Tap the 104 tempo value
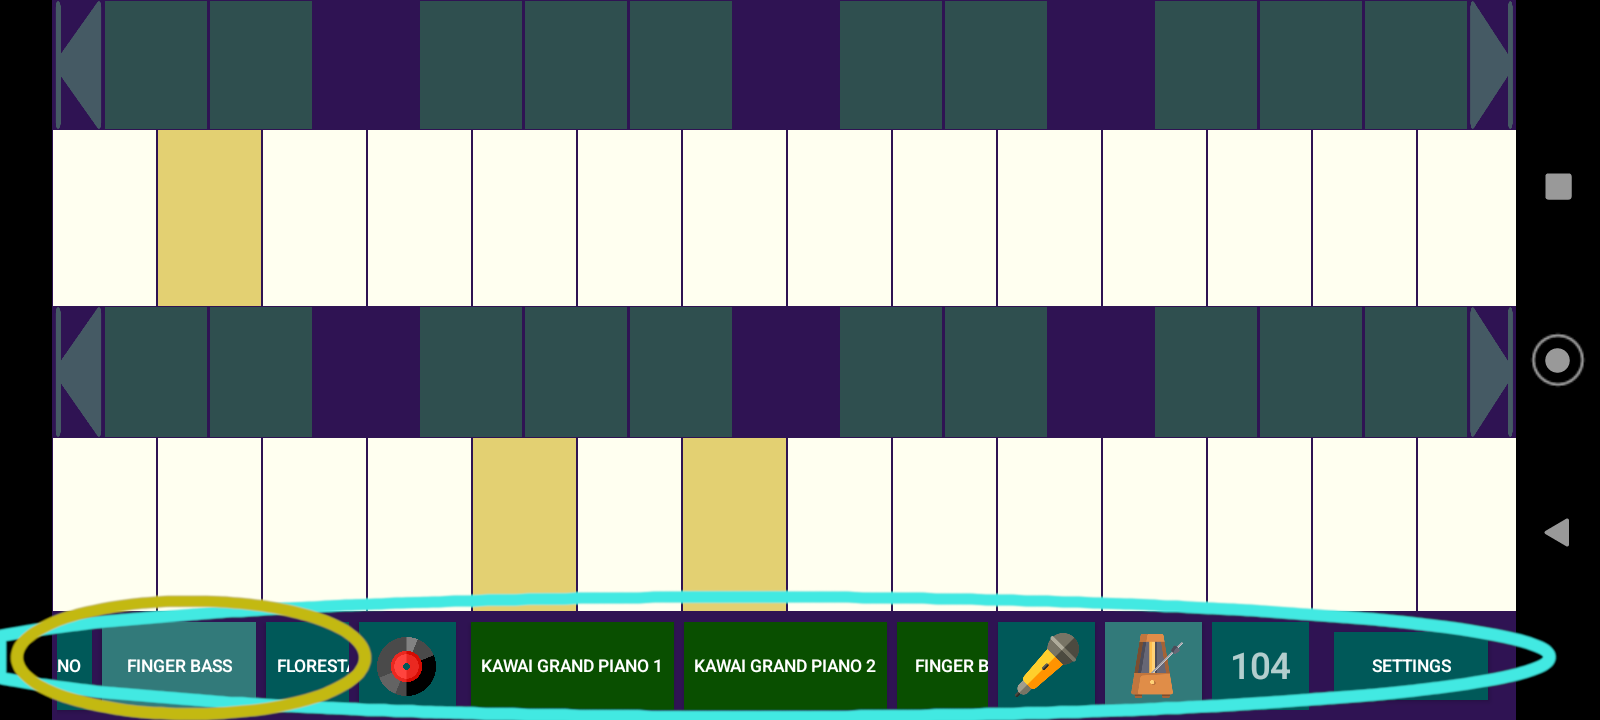This screenshot has width=1600, height=720. (1260, 665)
